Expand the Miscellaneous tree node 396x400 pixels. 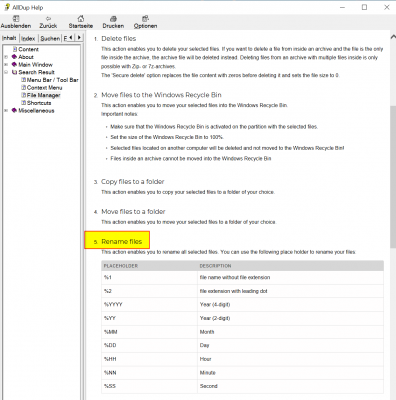[x=6, y=110]
